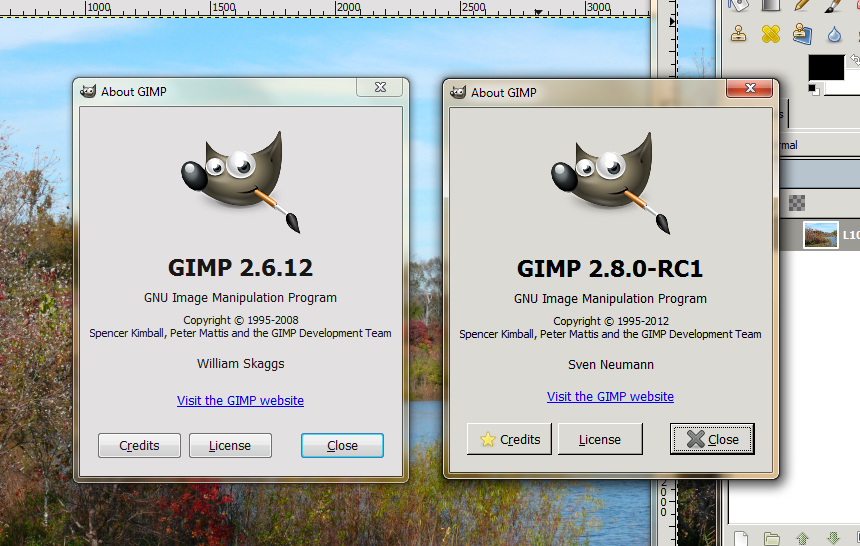
Task: Select the layer thumbnail in Layers panel
Action: click(821, 234)
